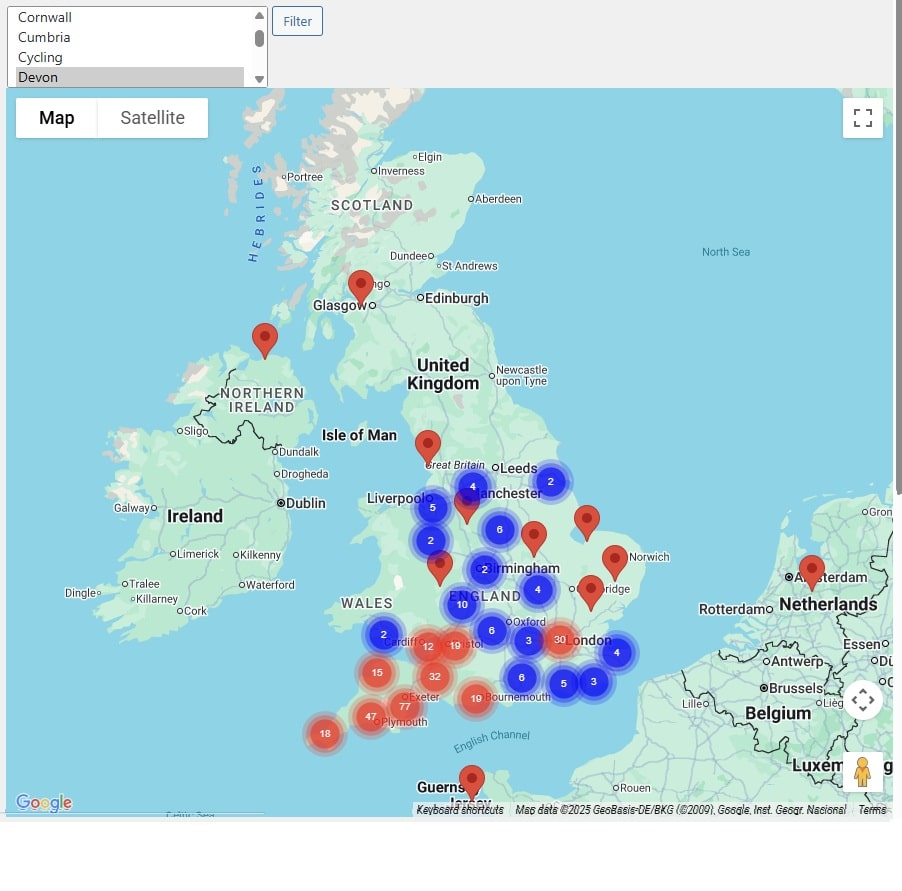The height and width of the screenshot is (891, 902).
Task: Select the Street View pegman icon
Action: point(862,772)
